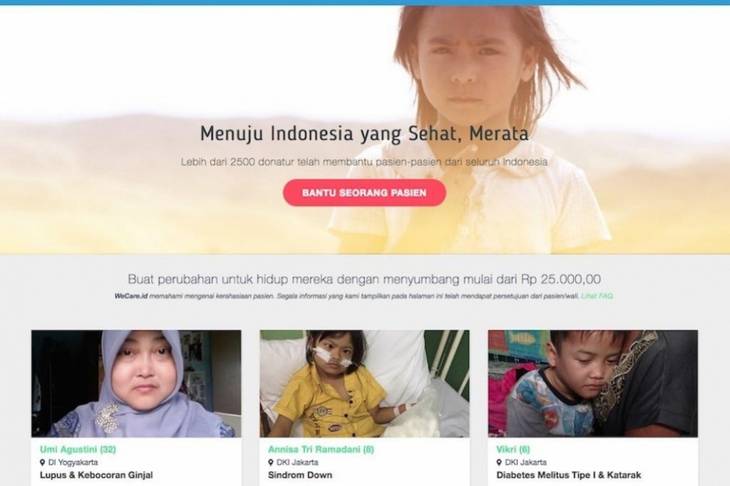Open Umi Agustini's patient photo
Viewport: 730px width, 486px height.
pos(136,384)
